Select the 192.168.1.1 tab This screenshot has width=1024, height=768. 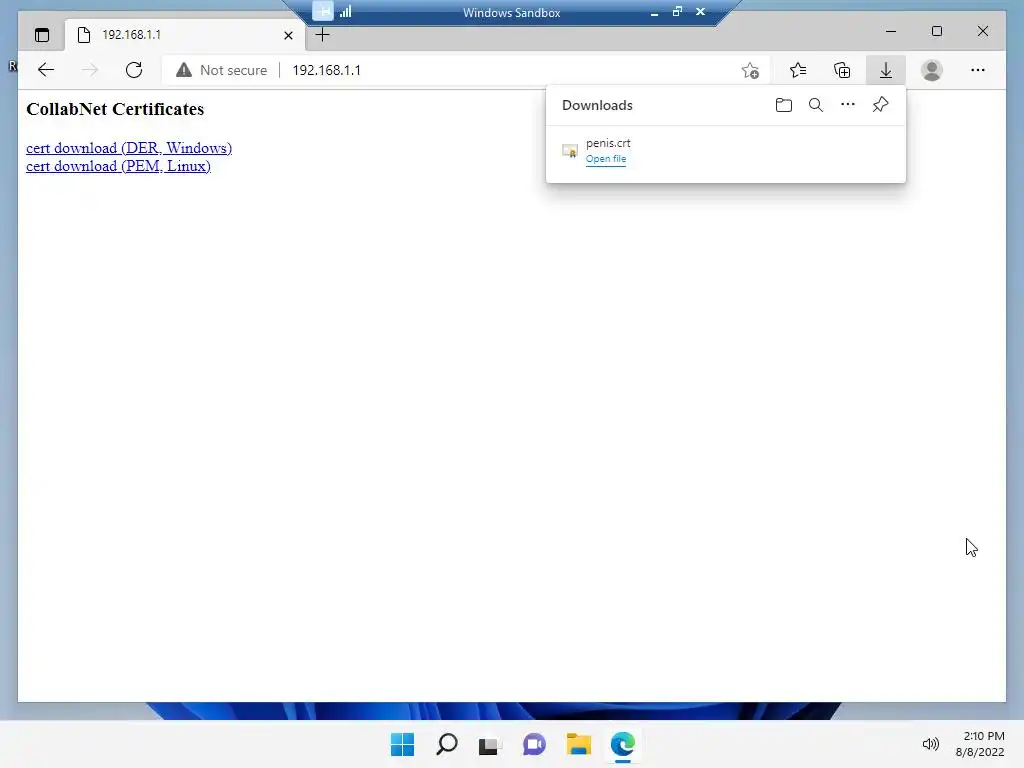coord(185,35)
